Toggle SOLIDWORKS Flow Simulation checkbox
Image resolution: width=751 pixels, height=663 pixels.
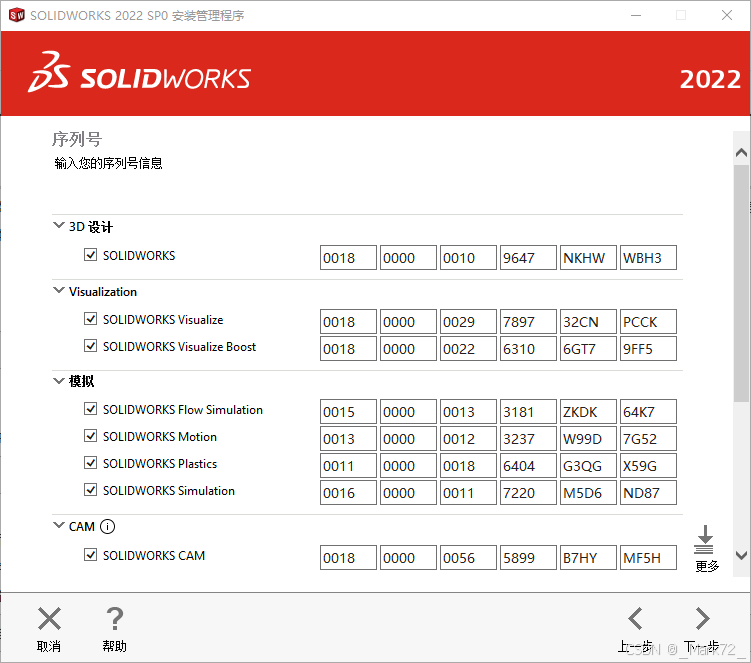coord(91,409)
